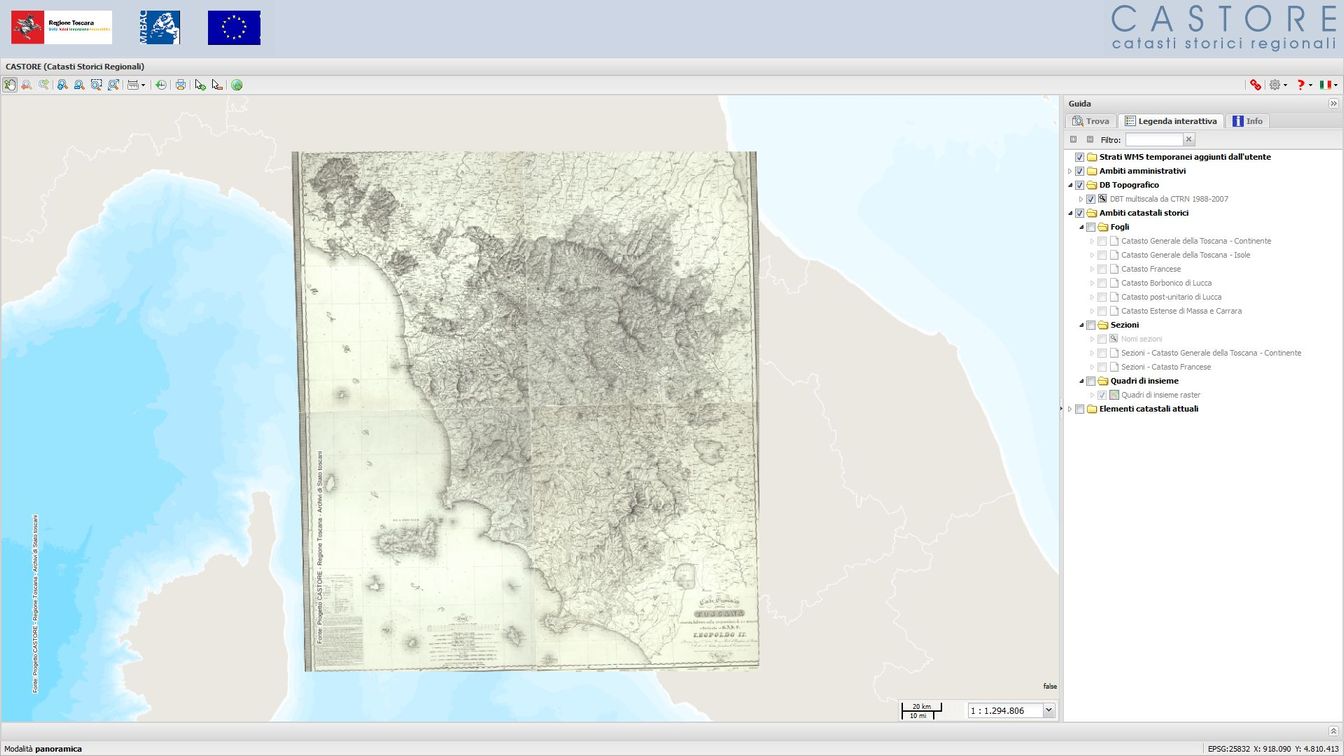
Task: Open the Italian flag language menu
Action: [x=1328, y=85]
